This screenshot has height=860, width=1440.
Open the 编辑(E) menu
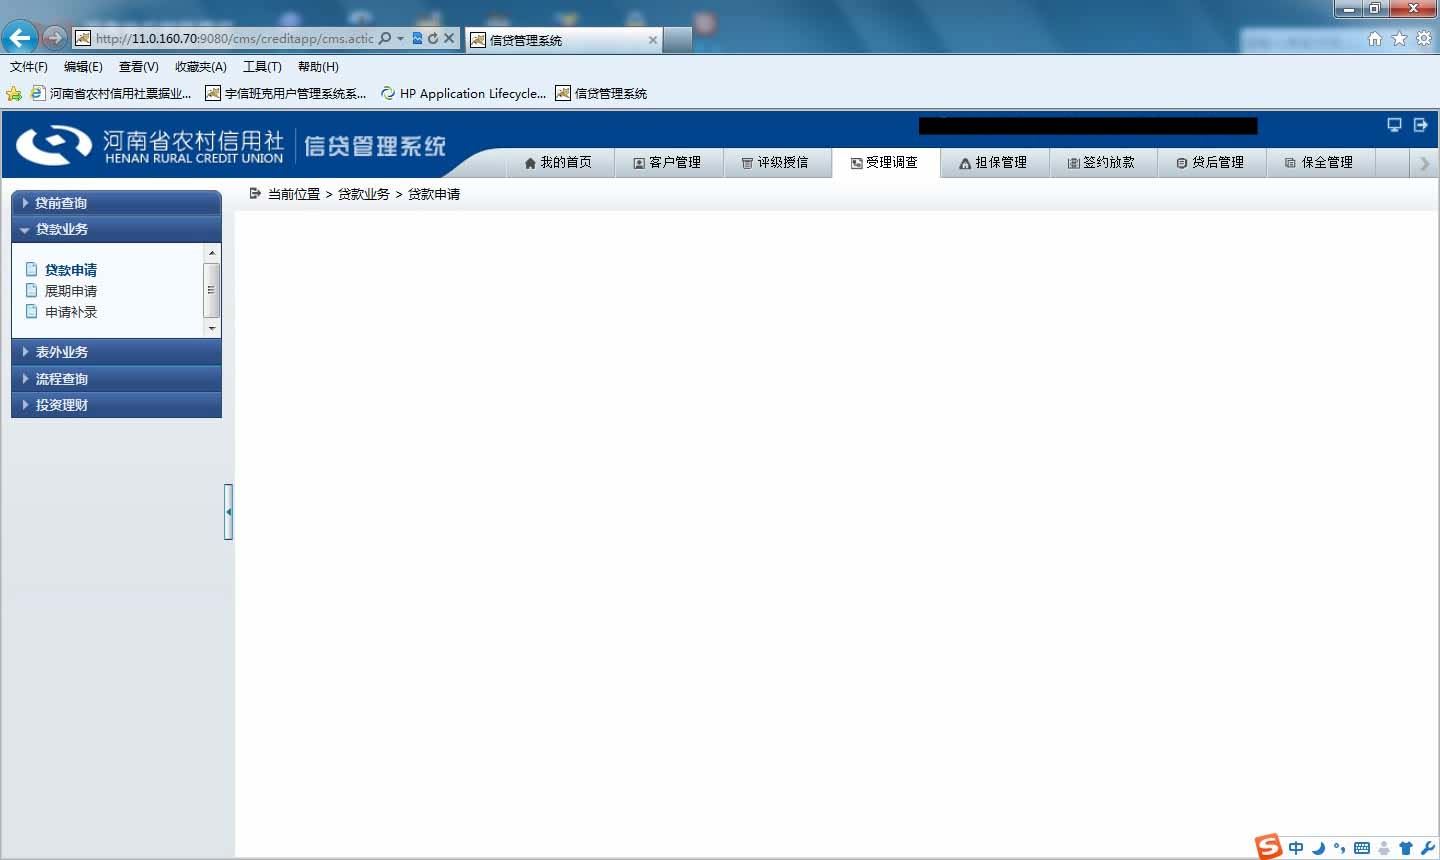(x=83, y=67)
